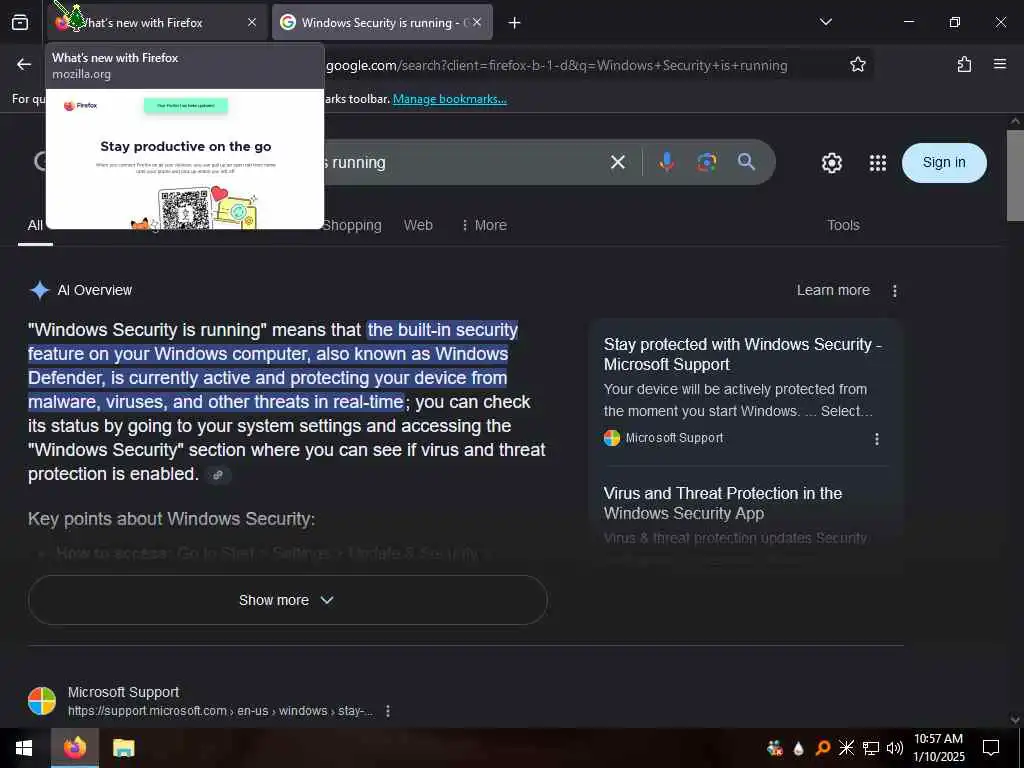Open options for Microsoft Support source card
The height and width of the screenshot is (768, 1024).
click(x=876, y=439)
